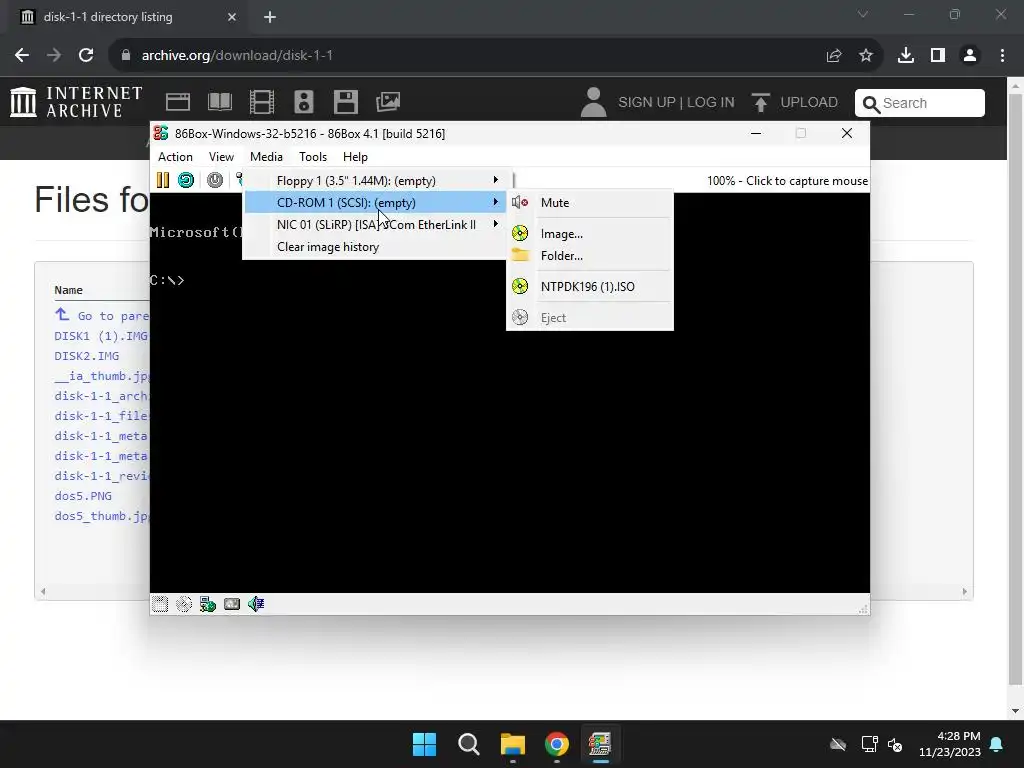
Task: Open the Tools menu in 86Box
Action: (313, 157)
